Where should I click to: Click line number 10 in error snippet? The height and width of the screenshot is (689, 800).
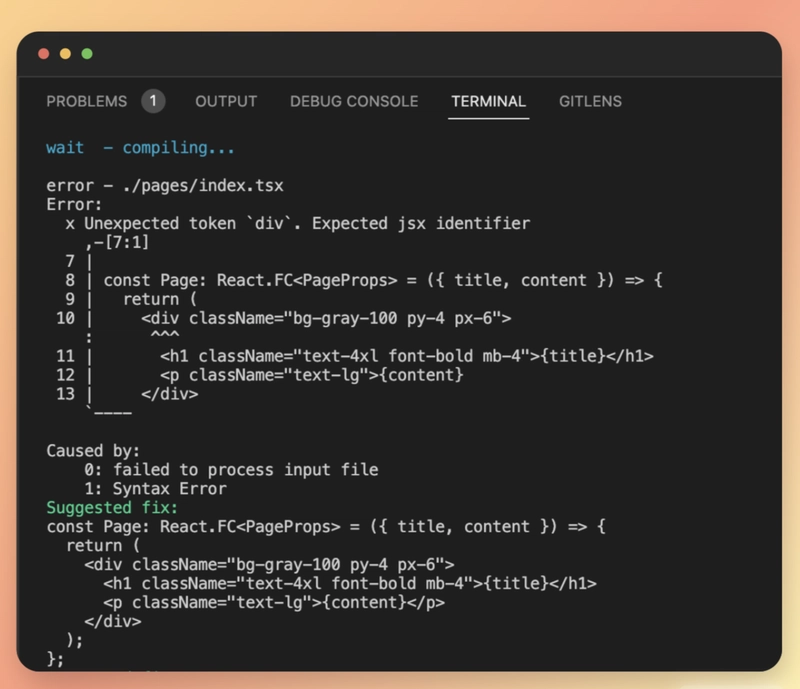pos(65,318)
